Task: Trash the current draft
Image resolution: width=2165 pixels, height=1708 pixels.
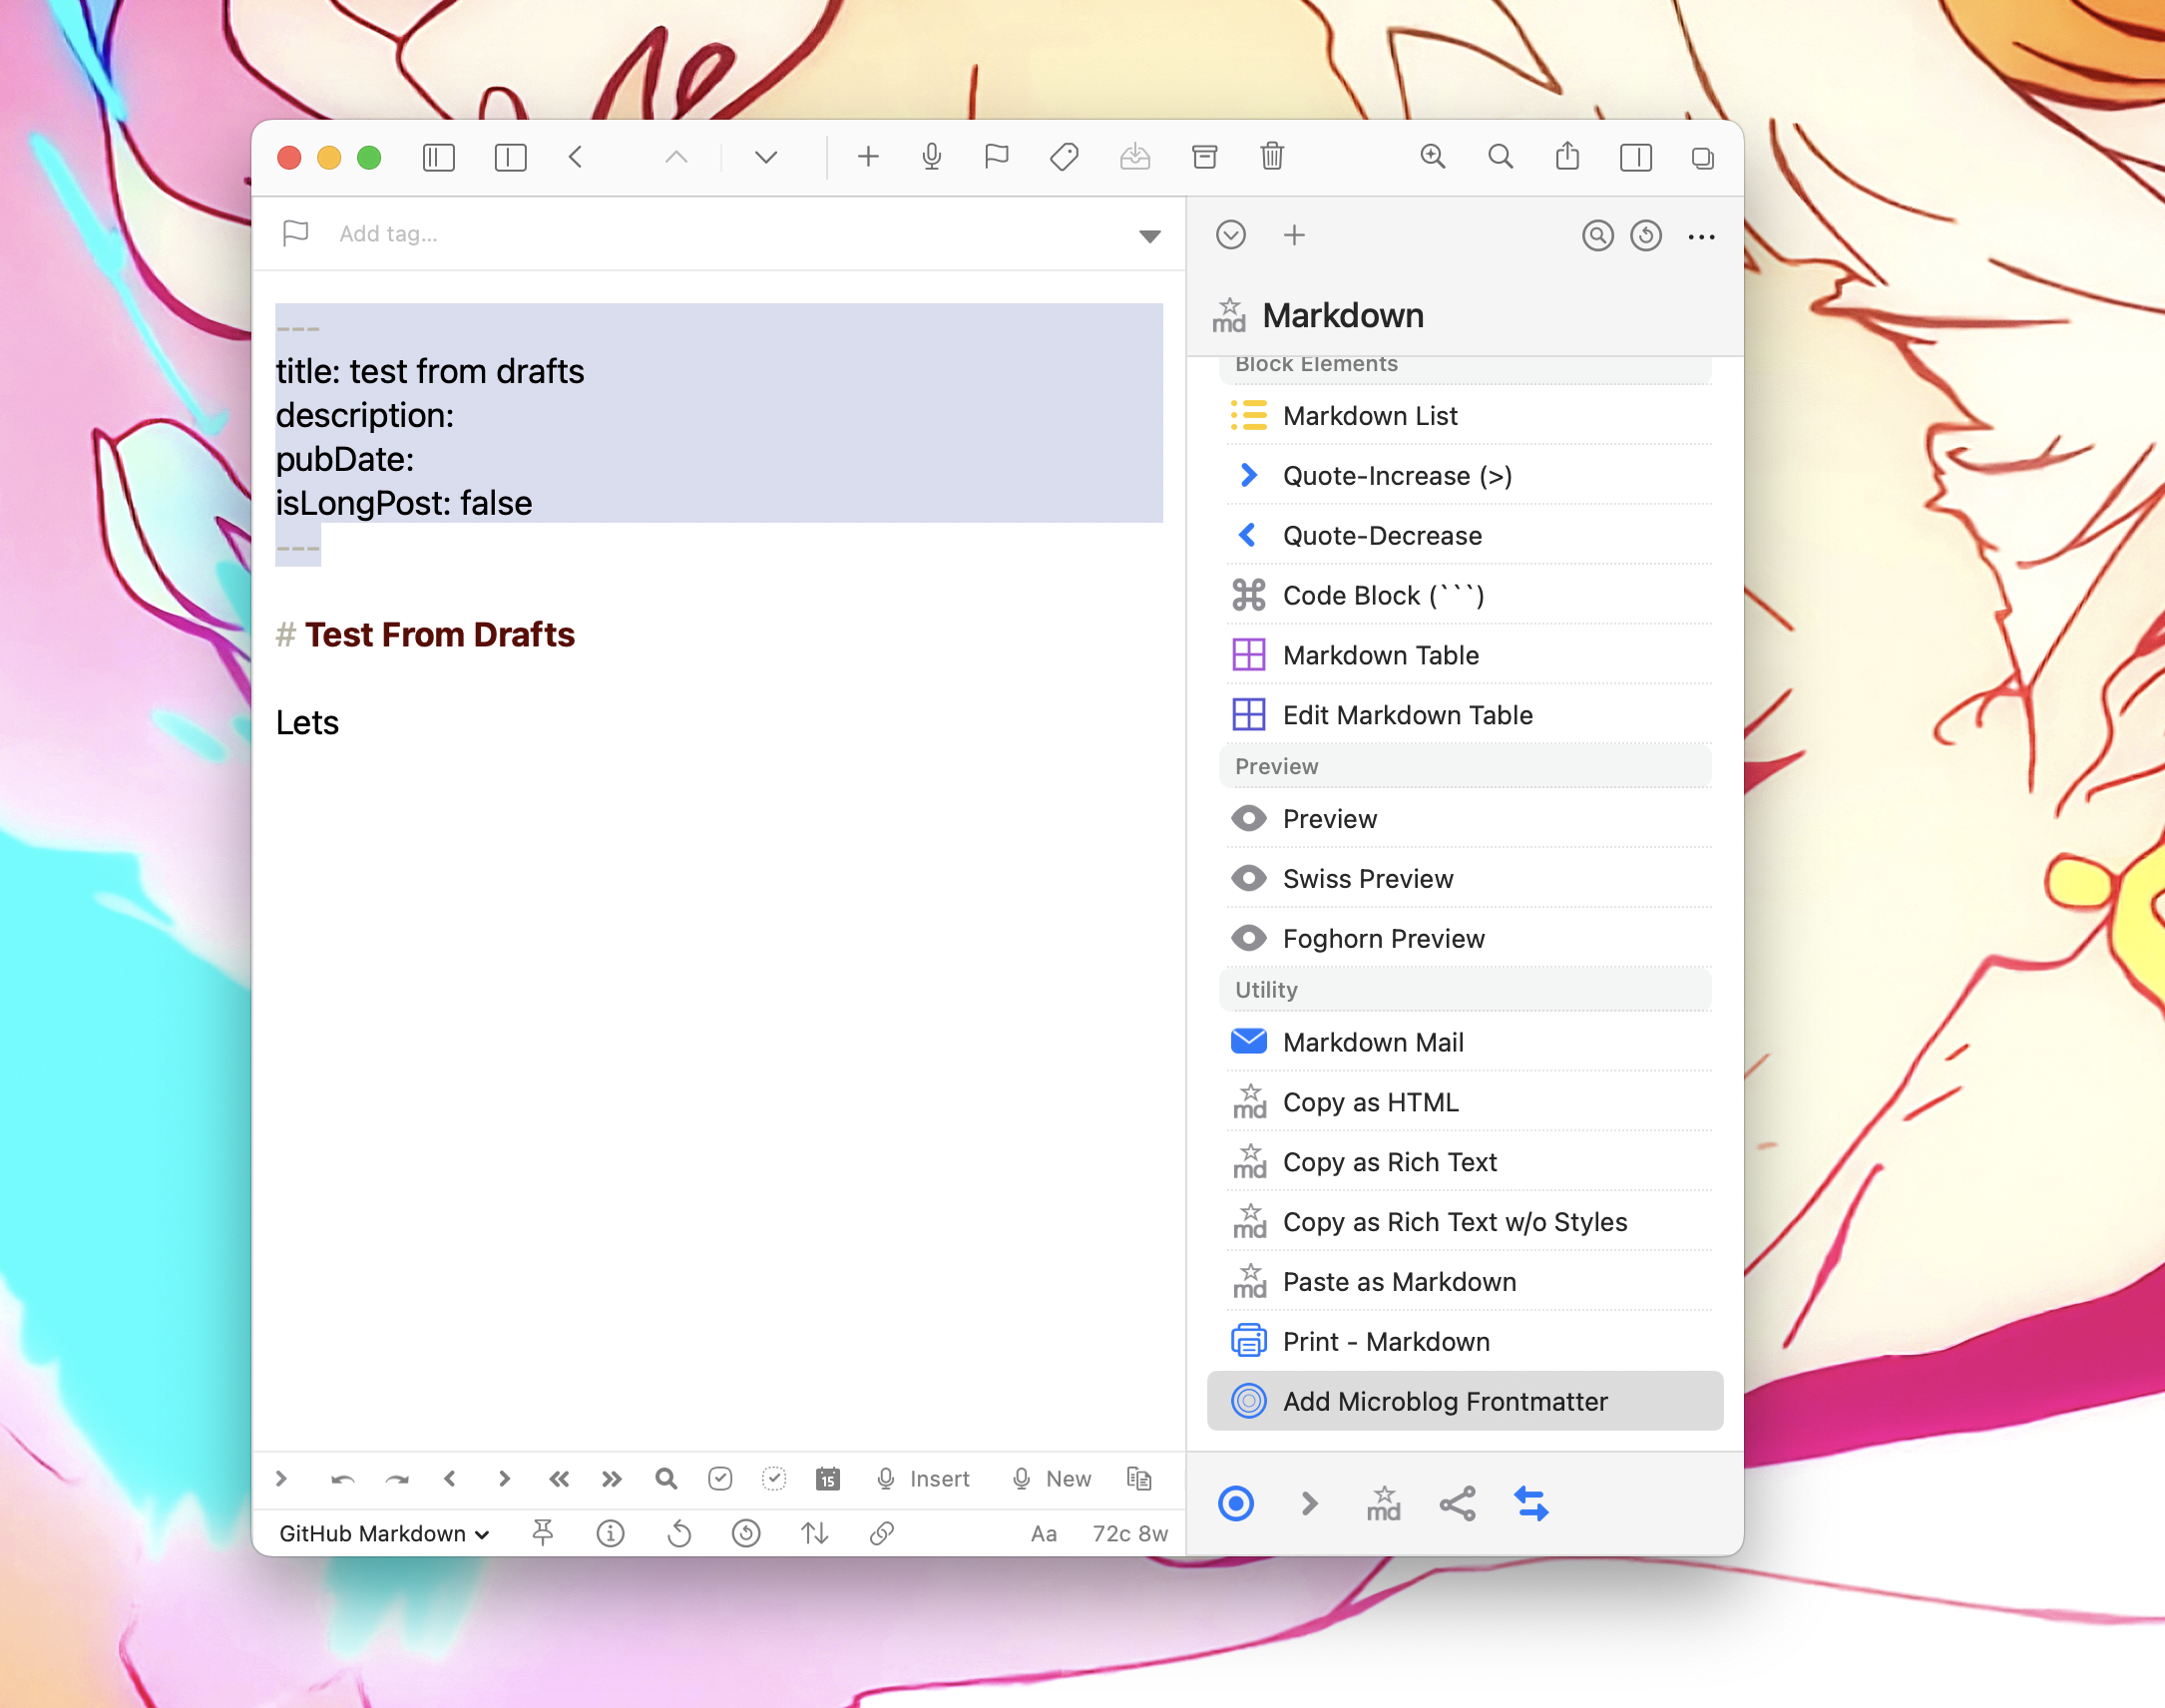Action: [x=1272, y=156]
